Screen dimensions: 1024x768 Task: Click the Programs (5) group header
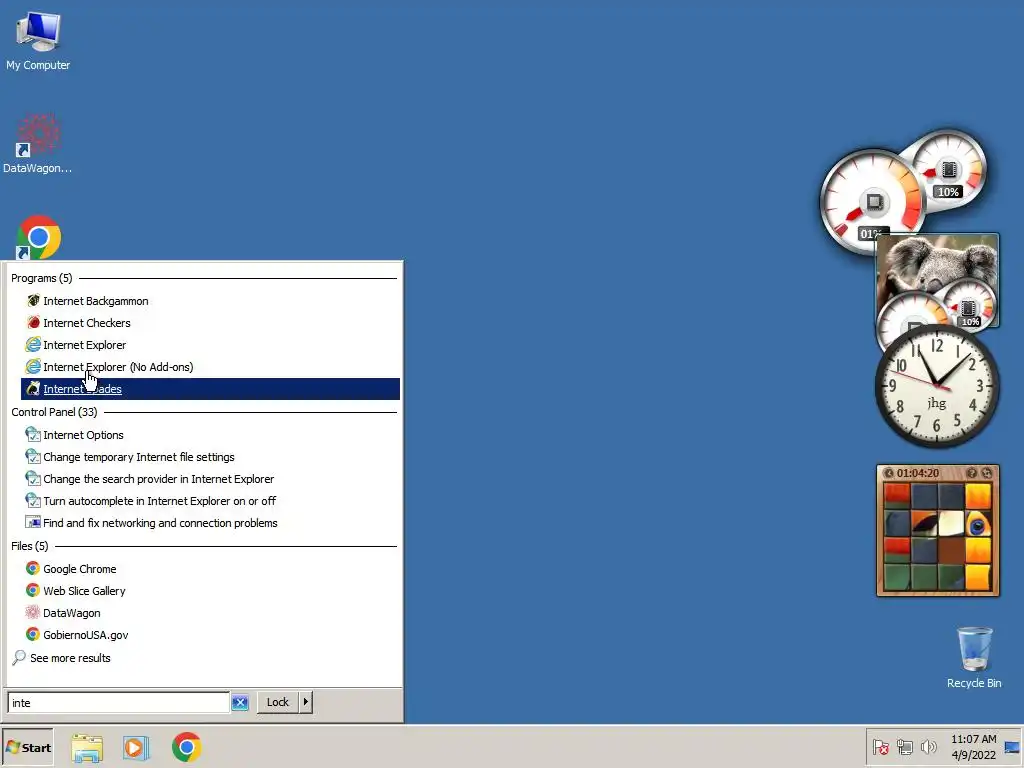(x=42, y=278)
